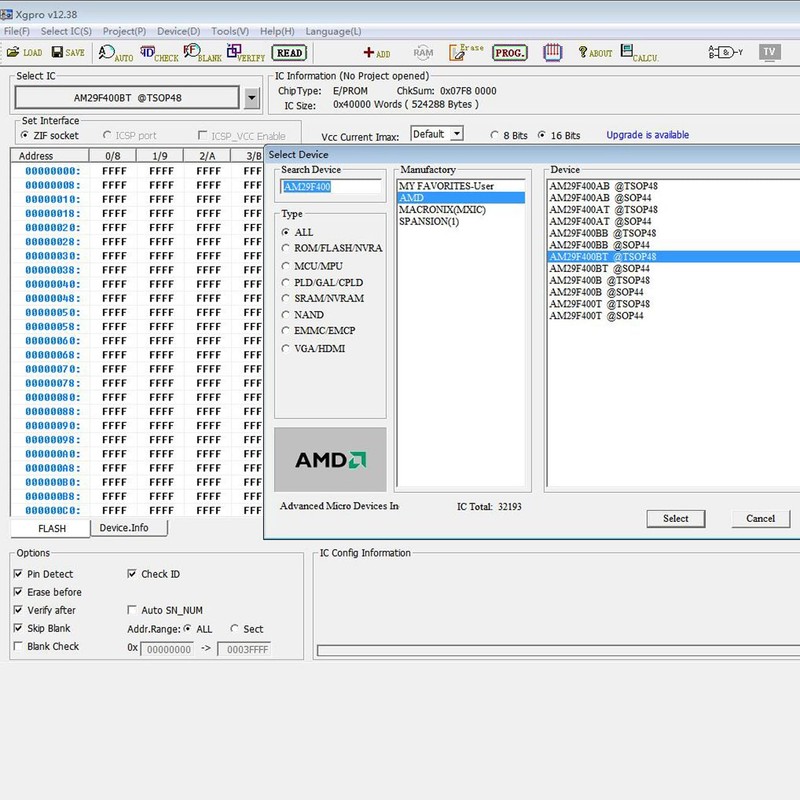Click the Xgpro title bar icon
This screenshot has height=800, width=800.
point(6,14)
